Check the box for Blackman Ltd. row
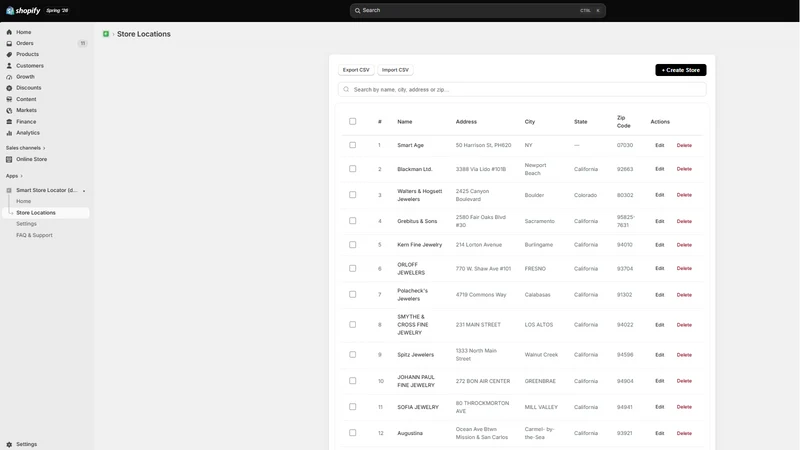The image size is (800, 450). pyautogui.click(x=353, y=168)
